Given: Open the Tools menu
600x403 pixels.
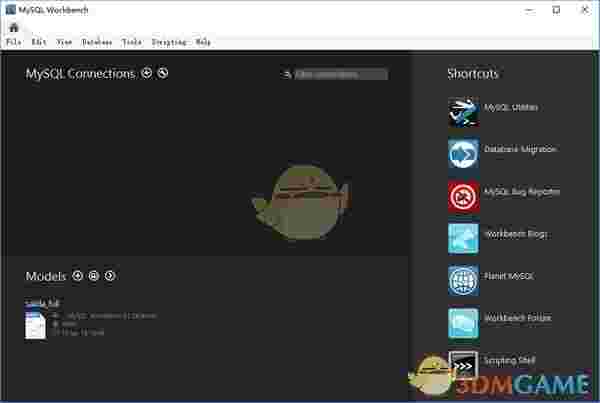Looking at the screenshot, I should coord(132,42).
